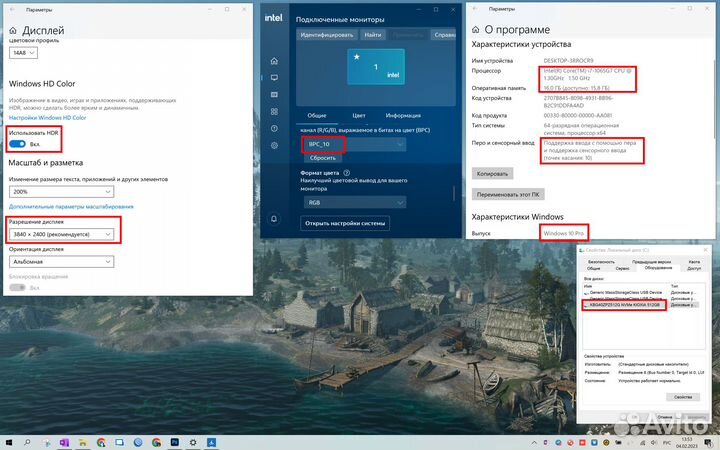Go back with the arrow in Дисплей window

pos(12,10)
